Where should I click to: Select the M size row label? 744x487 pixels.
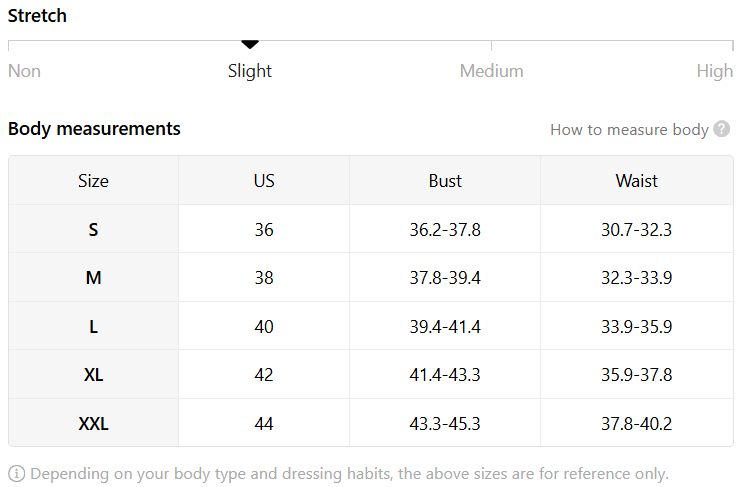pyautogui.click(x=93, y=278)
